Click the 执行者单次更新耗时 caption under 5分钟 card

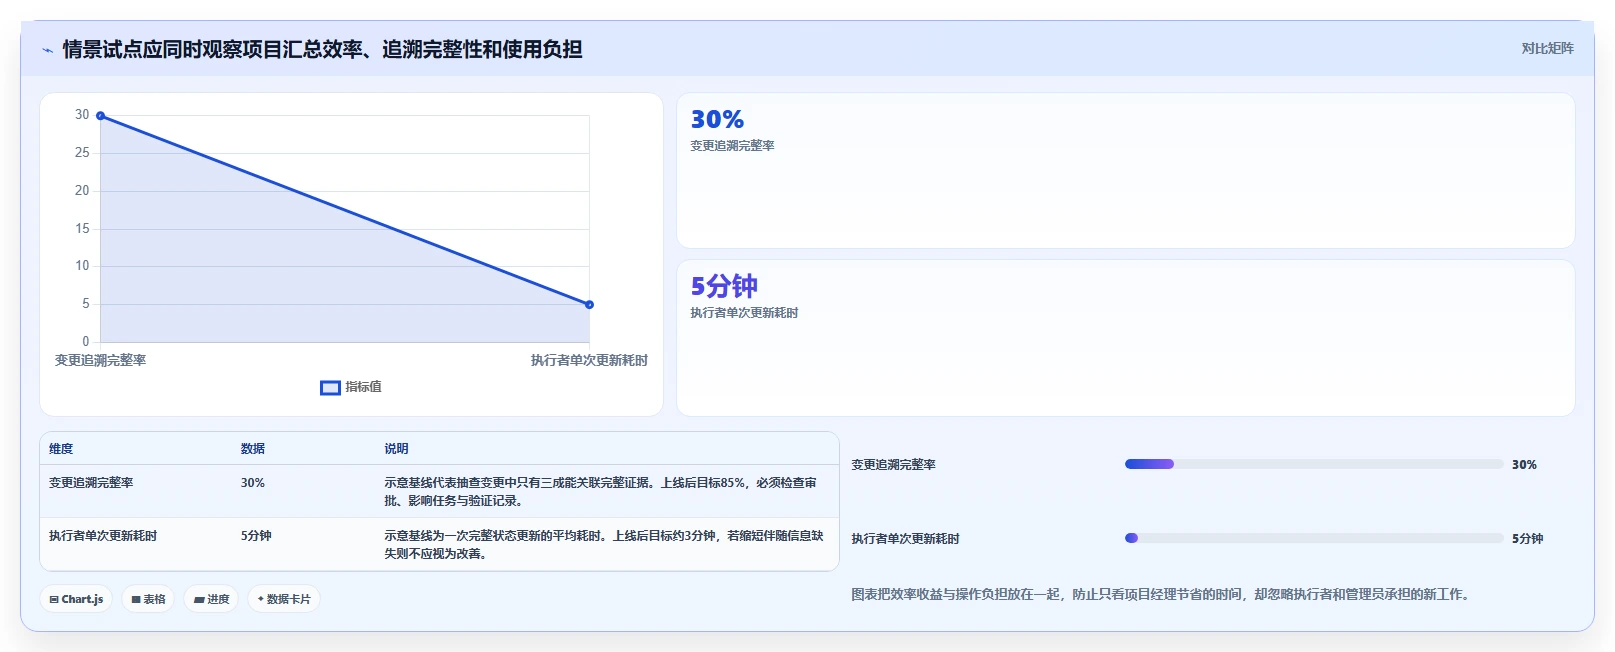(744, 313)
